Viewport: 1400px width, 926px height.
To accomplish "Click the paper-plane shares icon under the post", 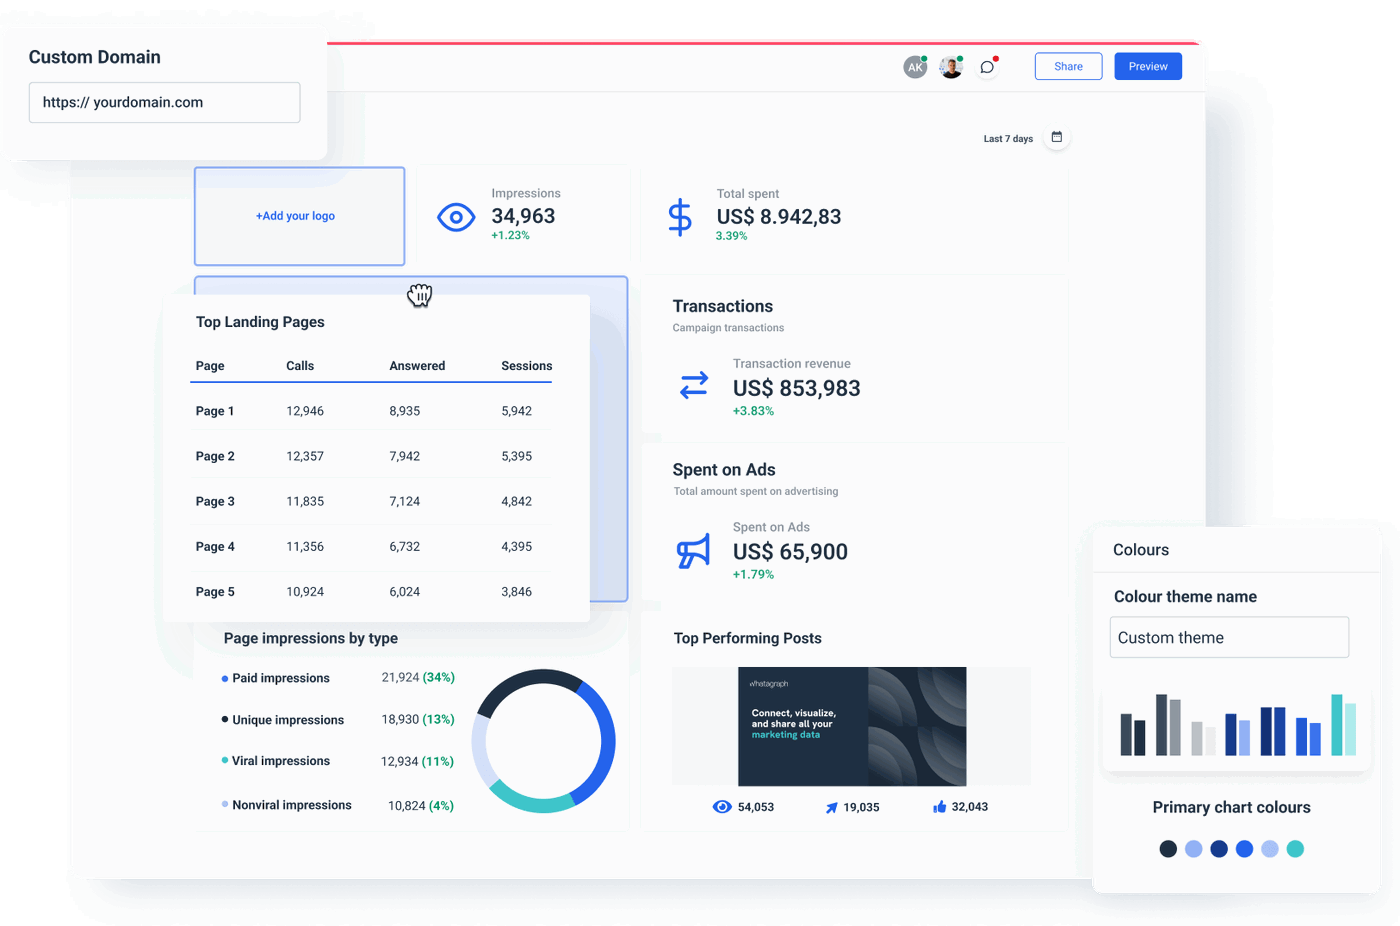I will click(831, 806).
